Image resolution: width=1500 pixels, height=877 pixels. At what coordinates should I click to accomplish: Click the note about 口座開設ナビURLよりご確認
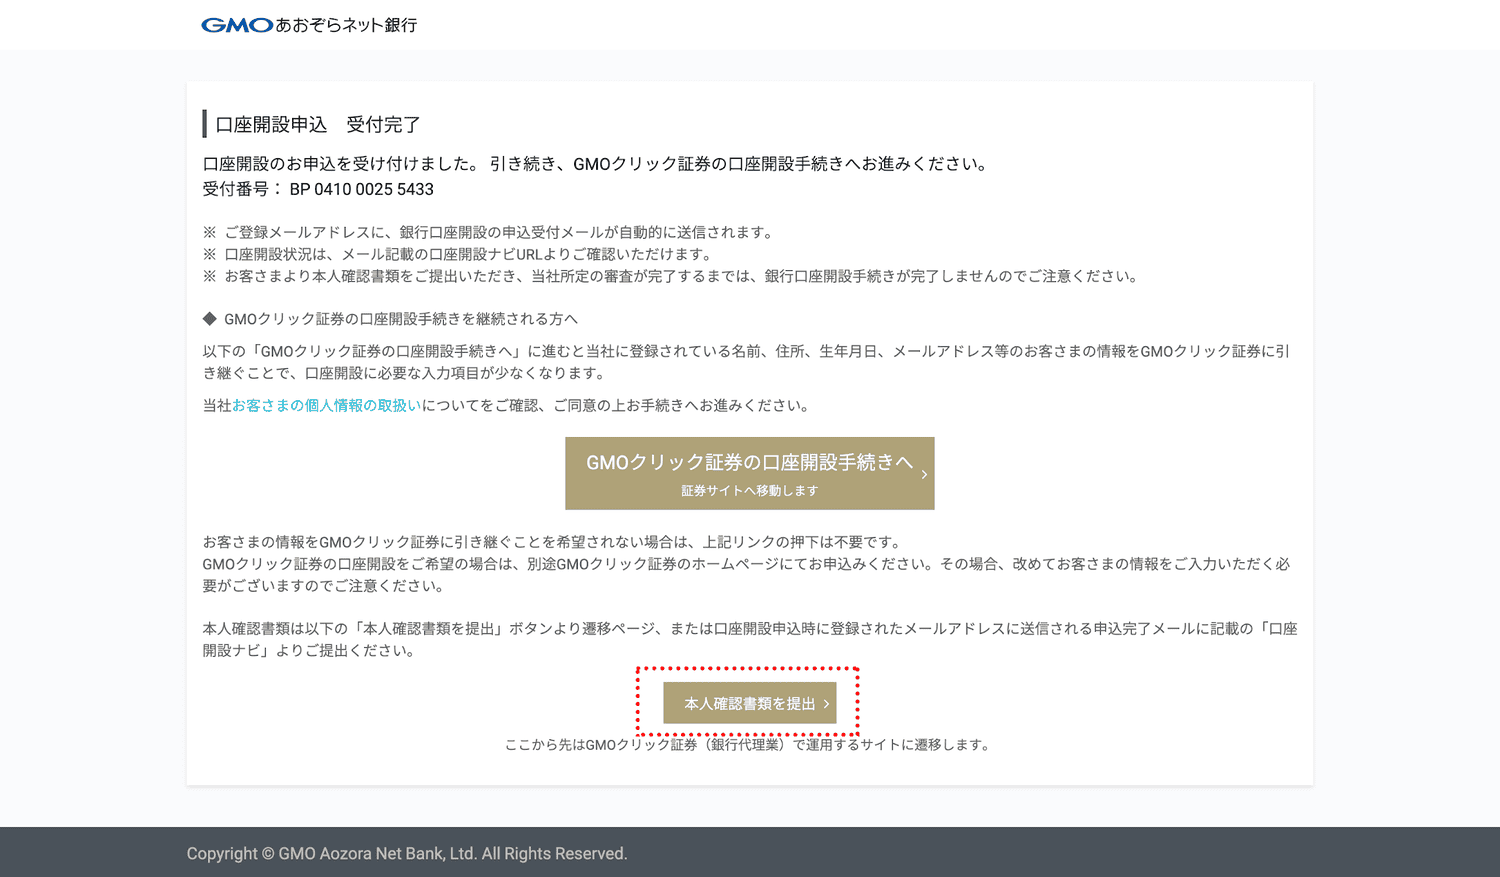[459, 254]
